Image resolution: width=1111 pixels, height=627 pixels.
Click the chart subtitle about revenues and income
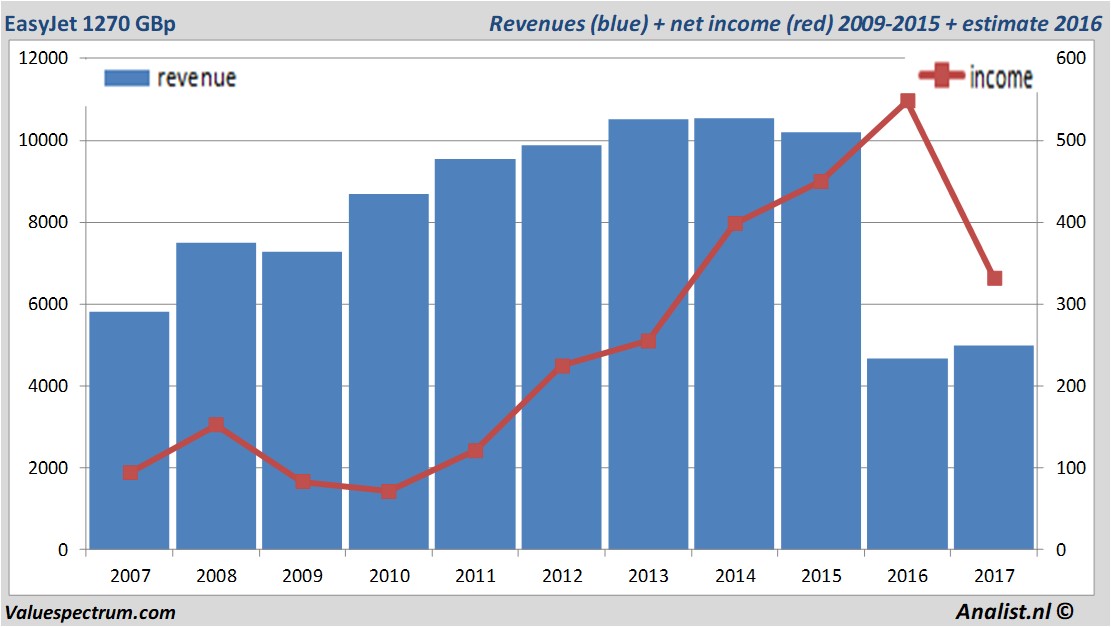793,24
